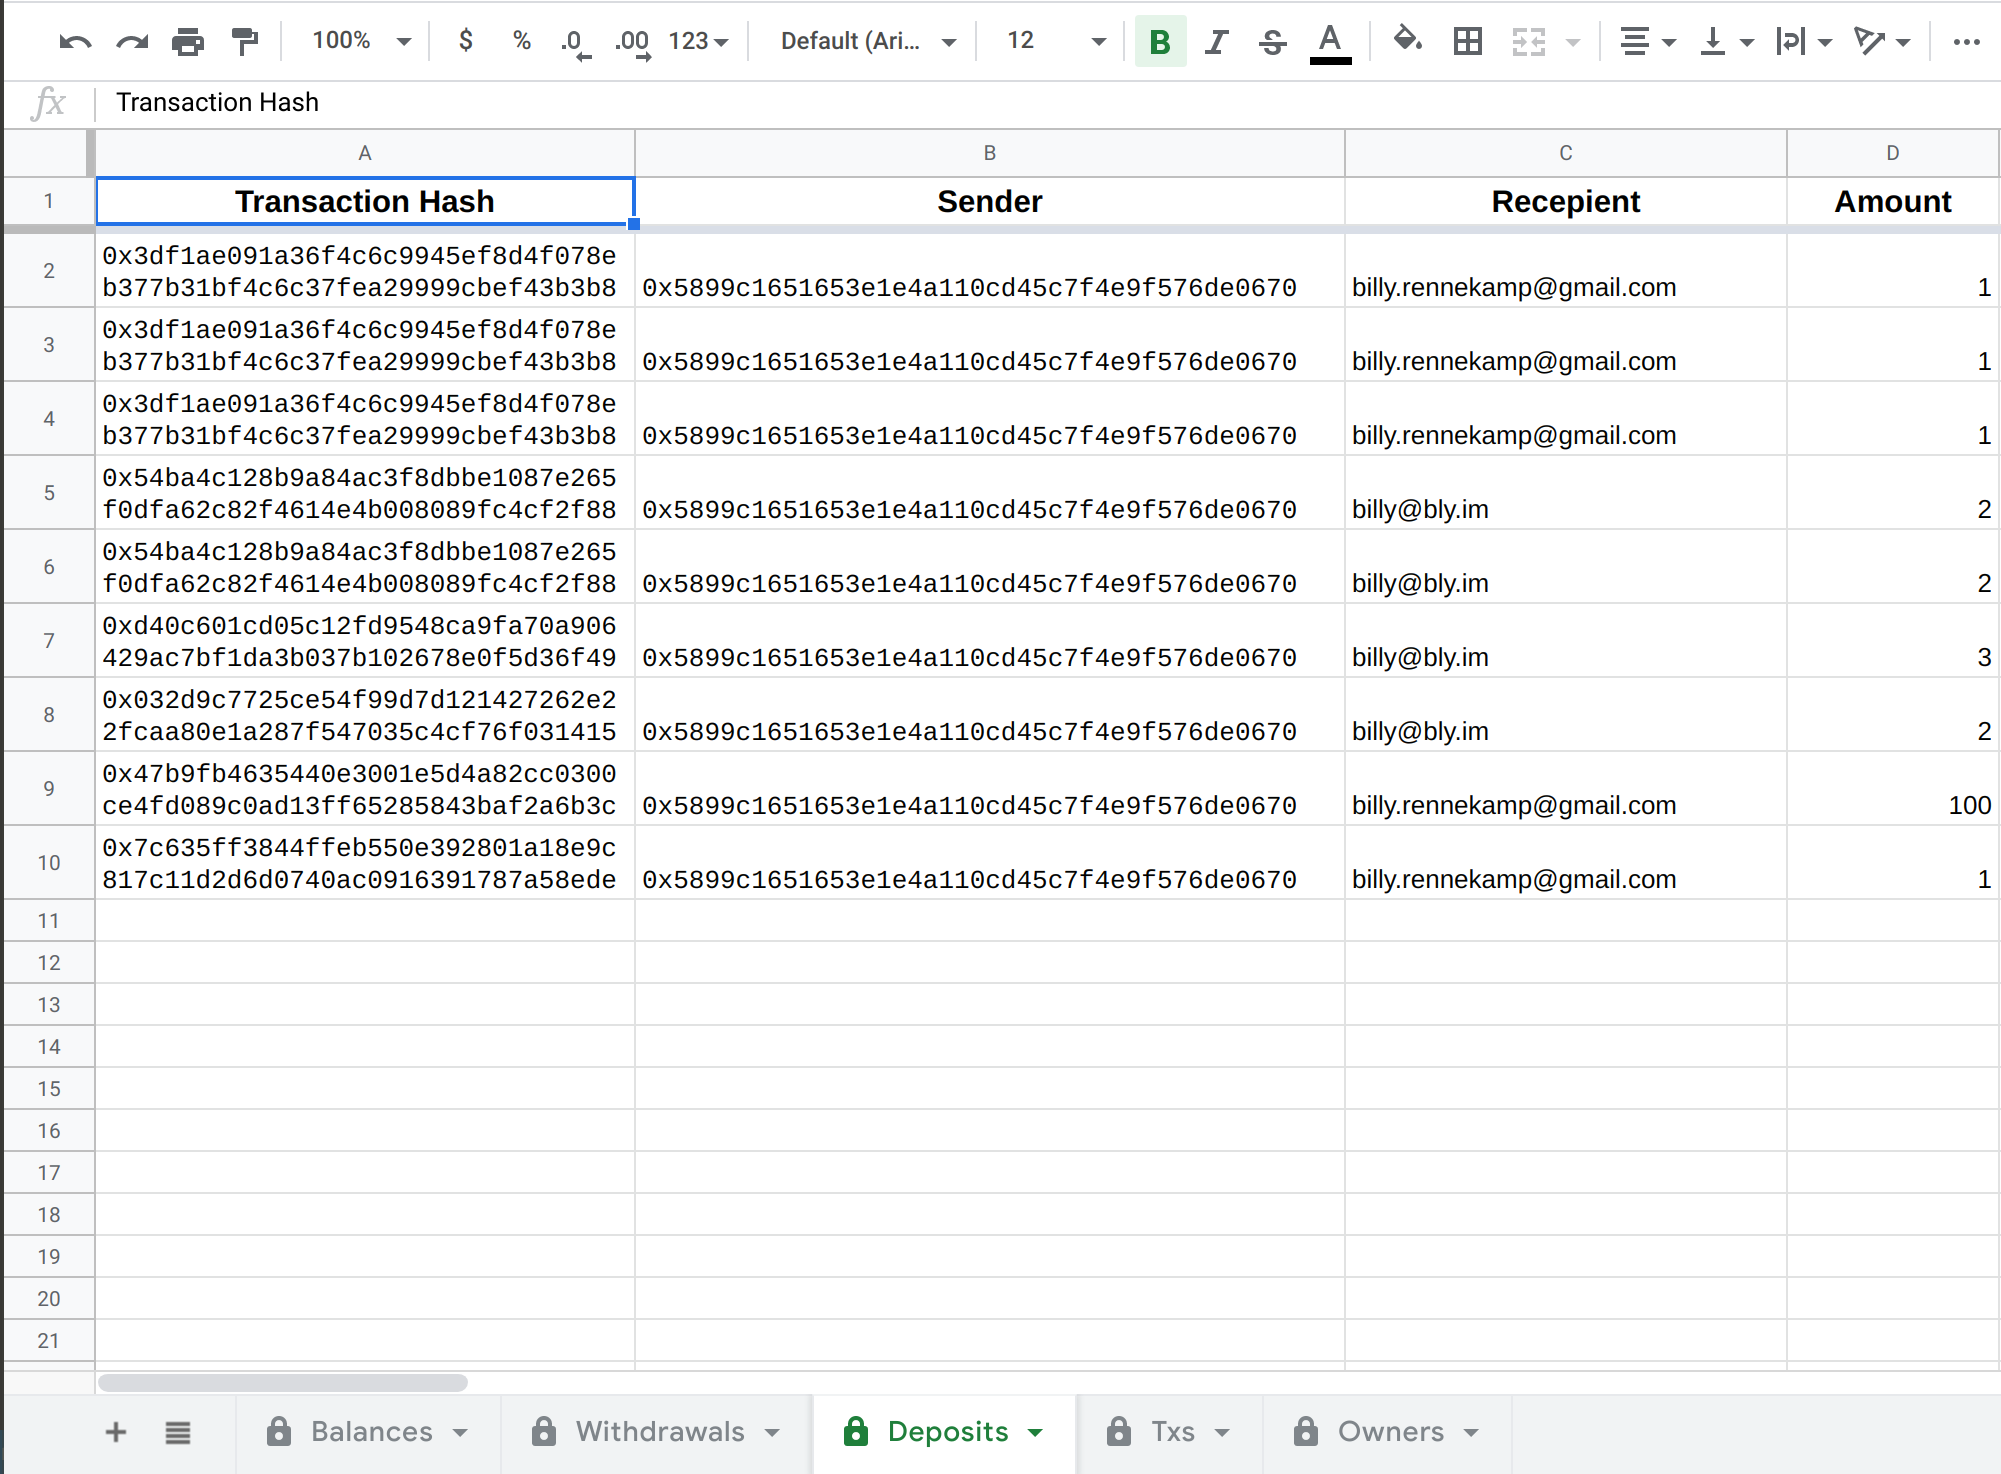This screenshot has width=2001, height=1474.
Task: Expand the font size 12 dropdown
Action: coord(1055,41)
